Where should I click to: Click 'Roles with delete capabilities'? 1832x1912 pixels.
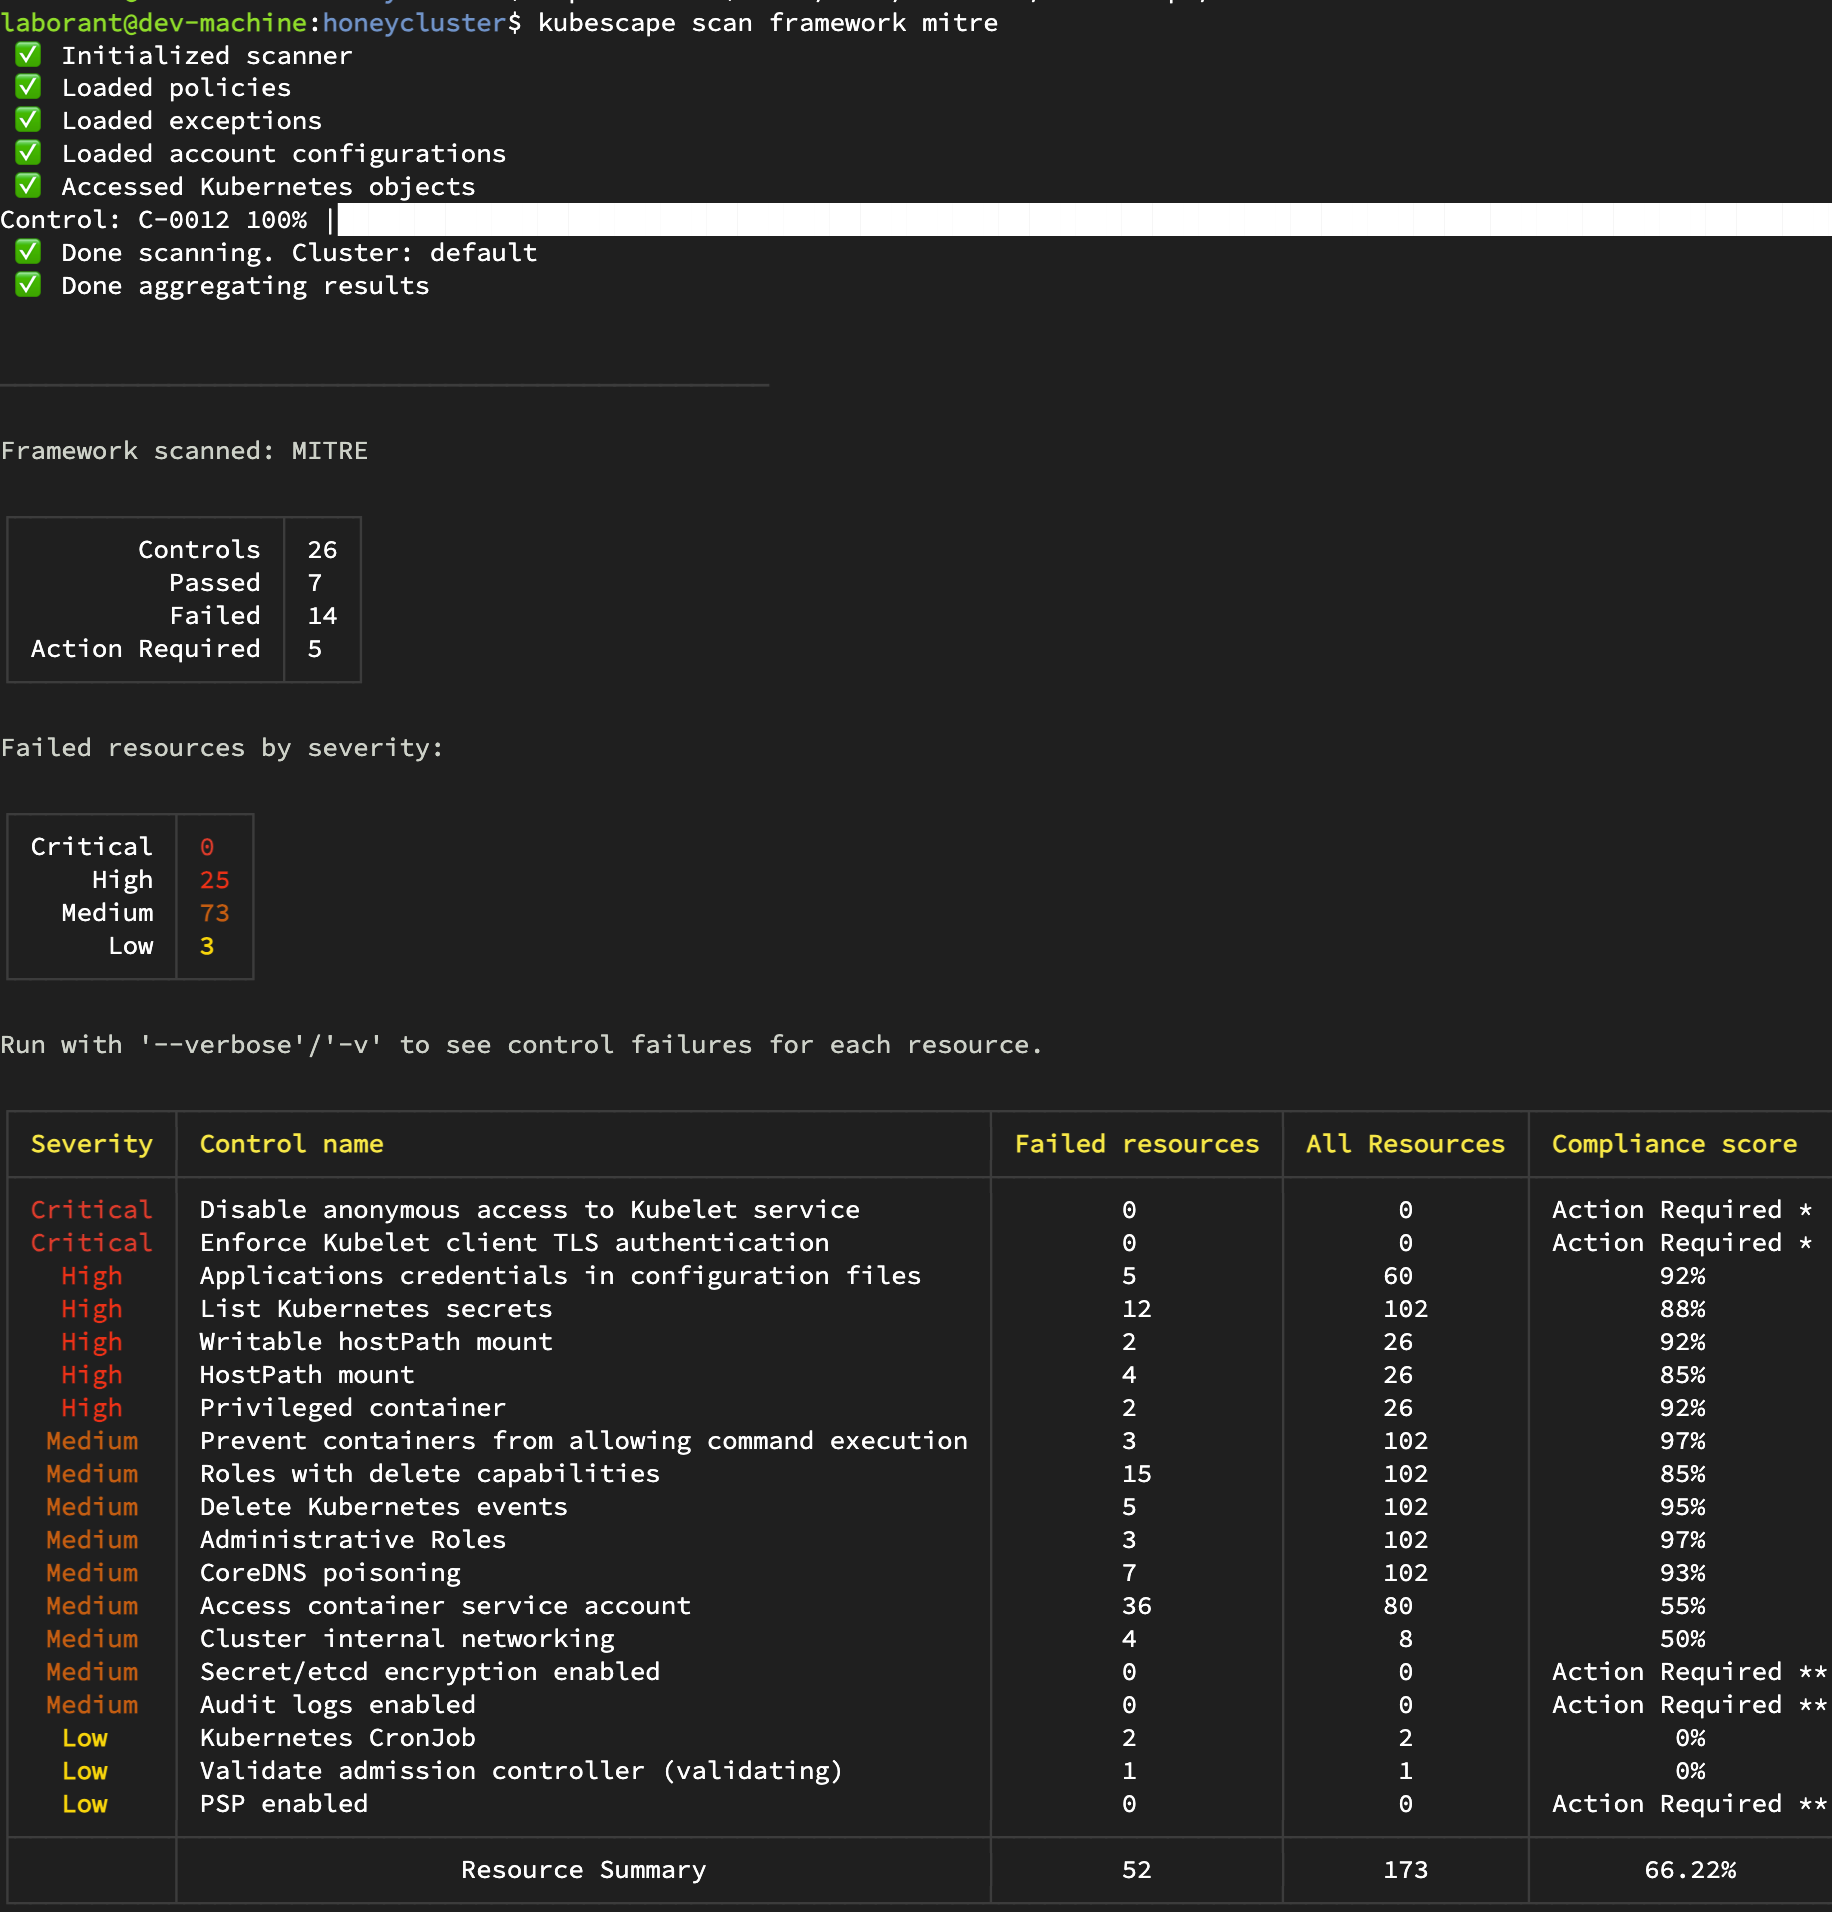430,1474
